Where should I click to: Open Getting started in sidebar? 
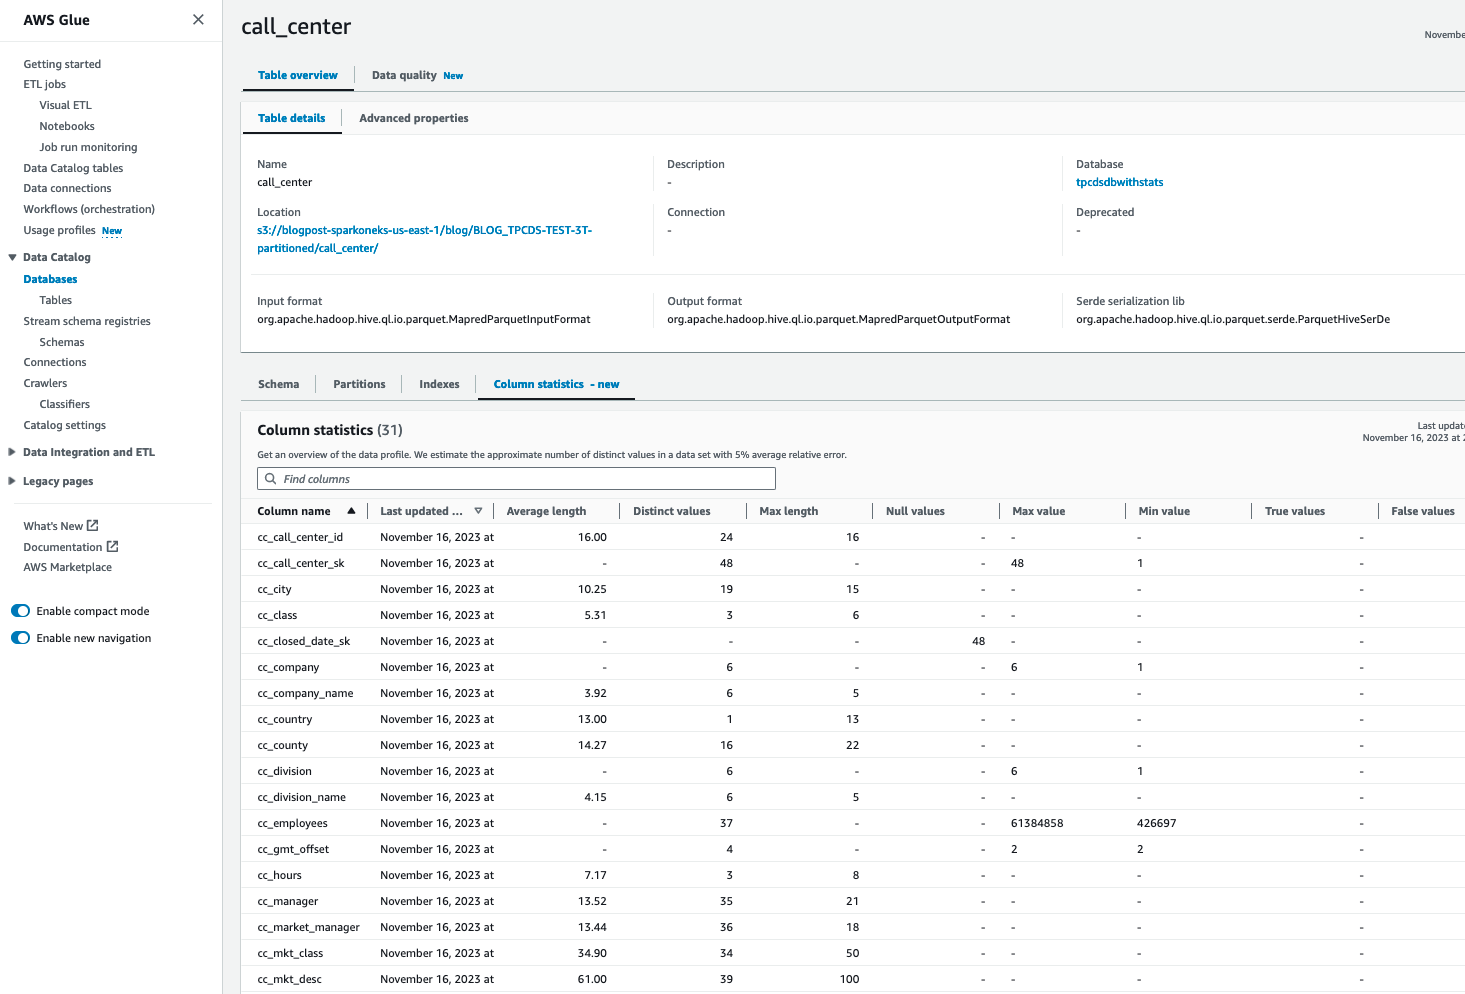[62, 64]
